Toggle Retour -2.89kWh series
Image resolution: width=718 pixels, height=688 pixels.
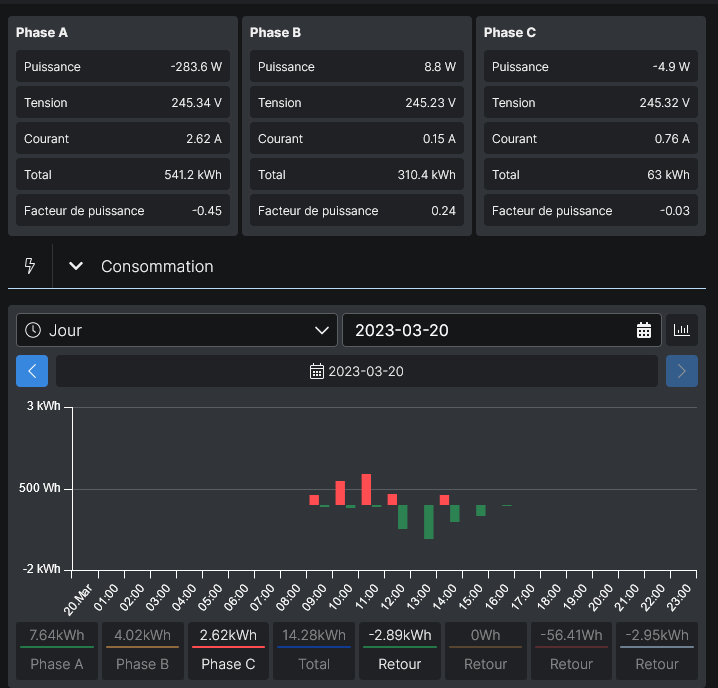tap(400, 650)
